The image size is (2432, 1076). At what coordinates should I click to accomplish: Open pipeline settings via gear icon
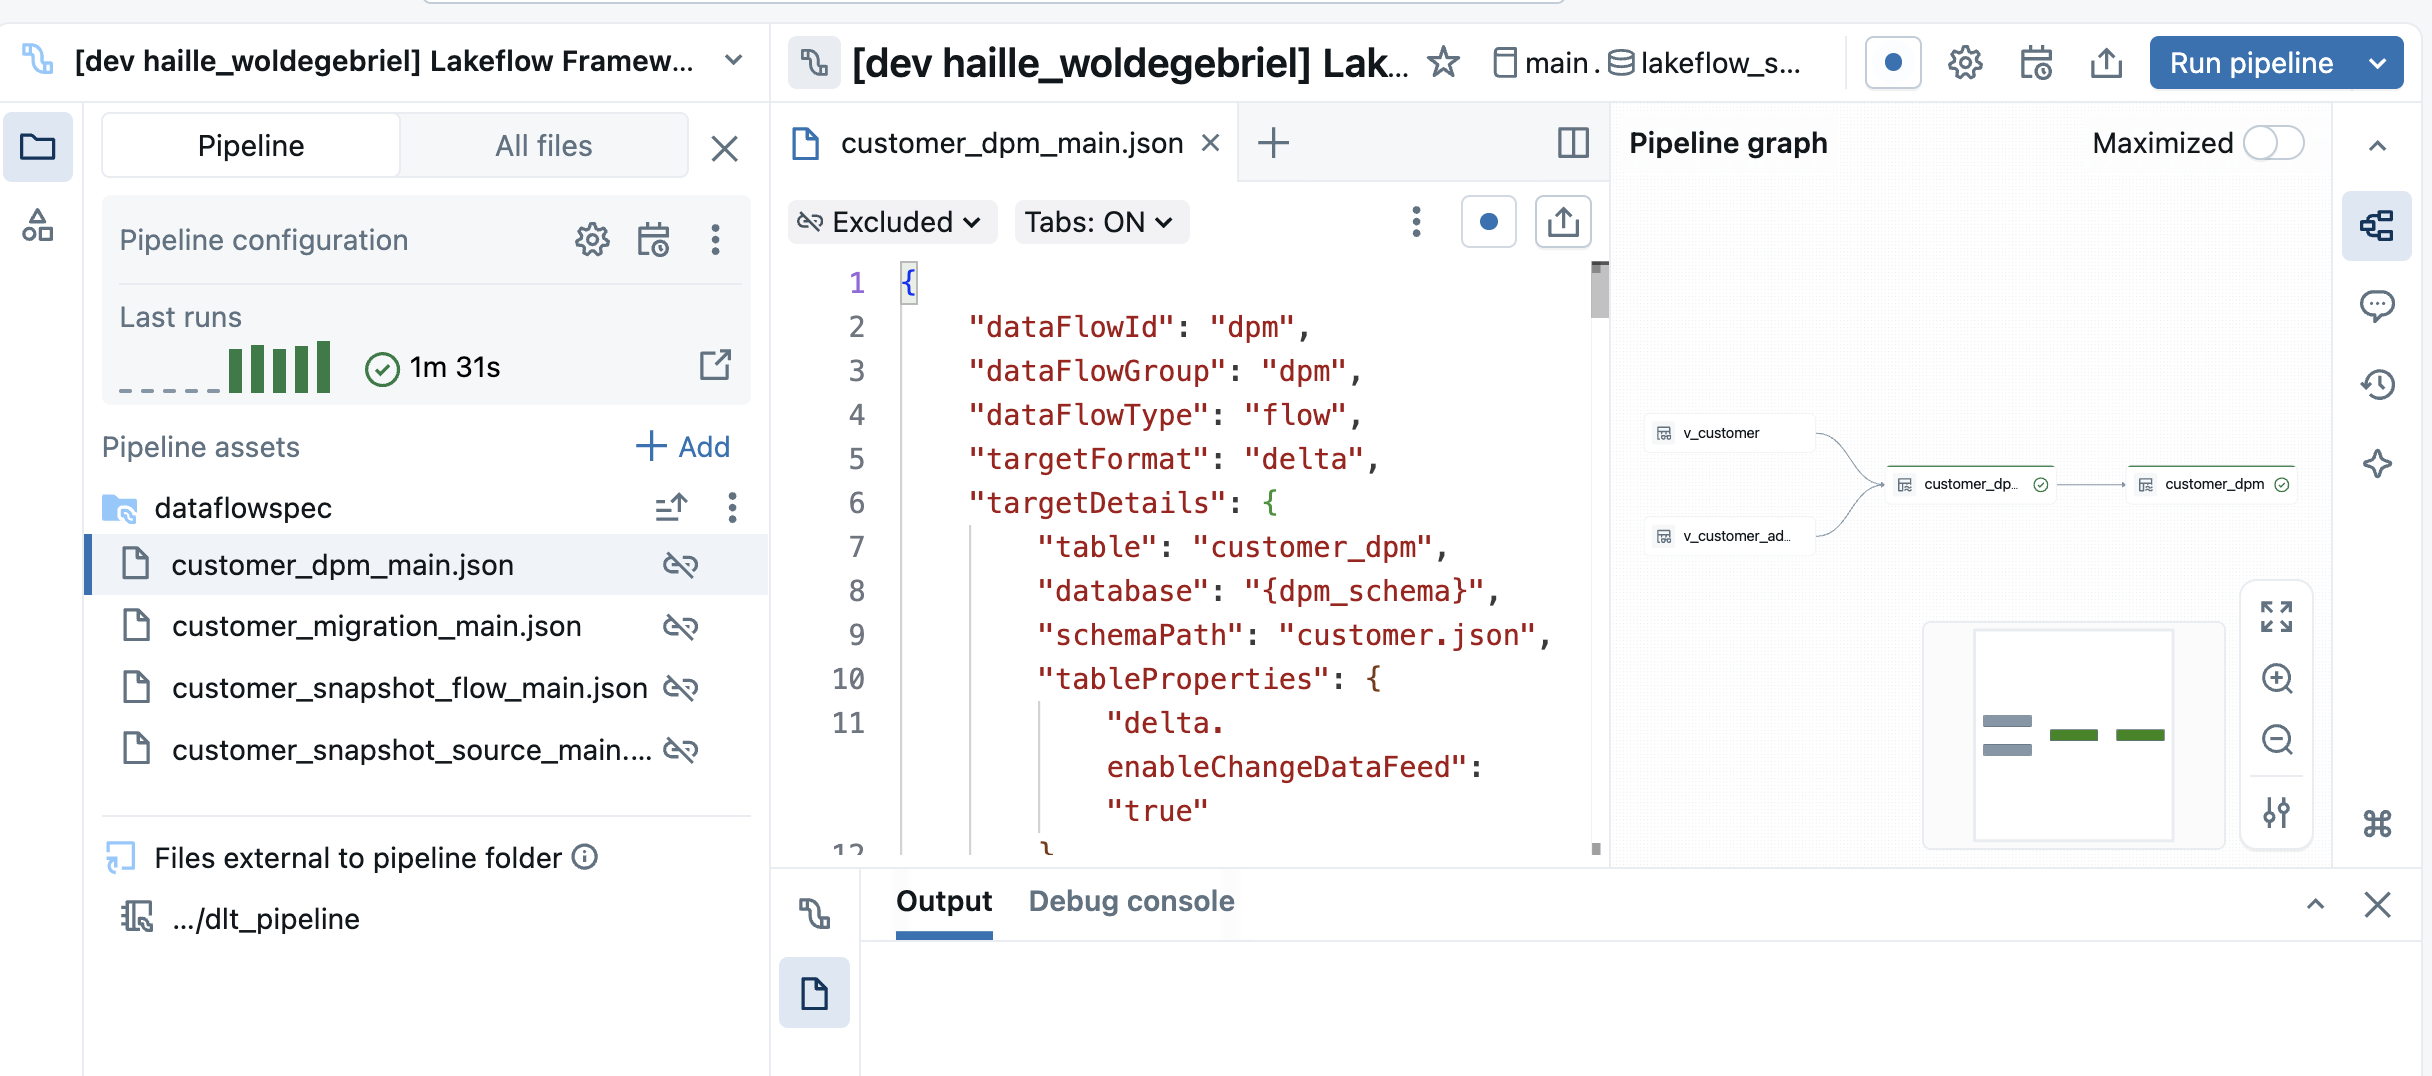(x=1964, y=62)
